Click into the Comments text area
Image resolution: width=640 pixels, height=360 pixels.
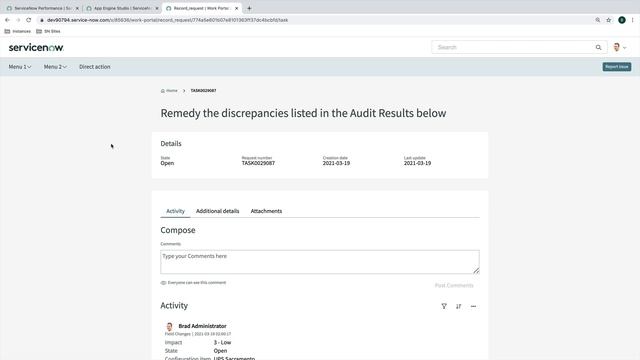click(x=320, y=262)
